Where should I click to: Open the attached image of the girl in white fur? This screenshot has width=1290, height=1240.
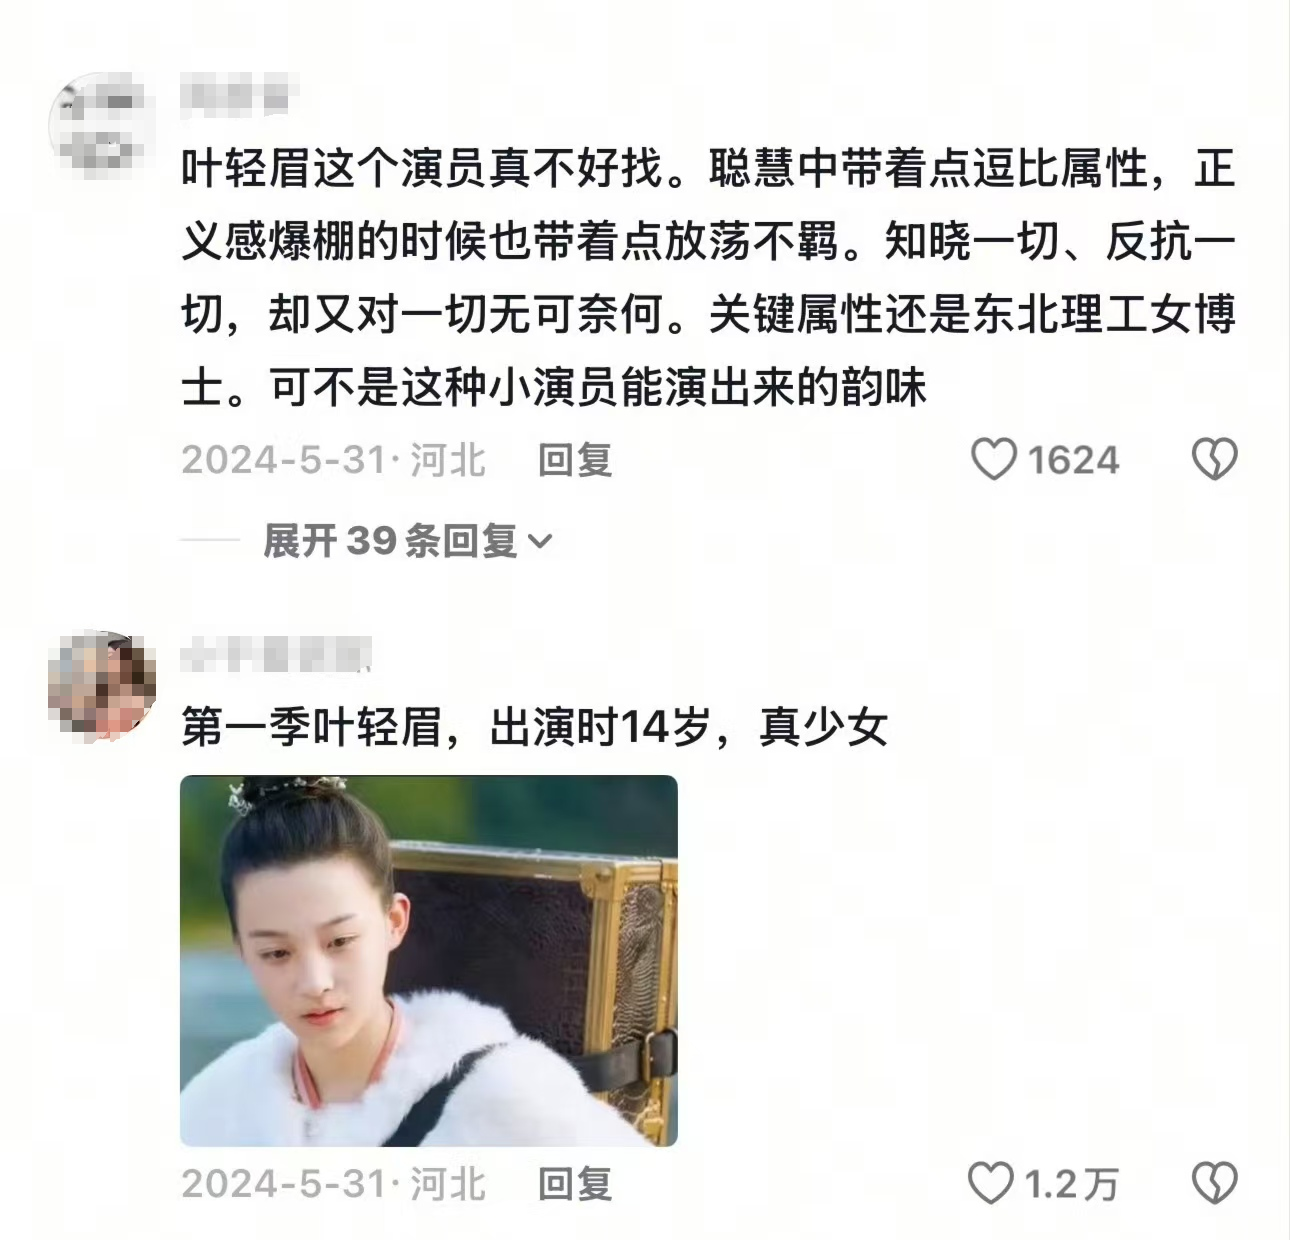click(429, 961)
